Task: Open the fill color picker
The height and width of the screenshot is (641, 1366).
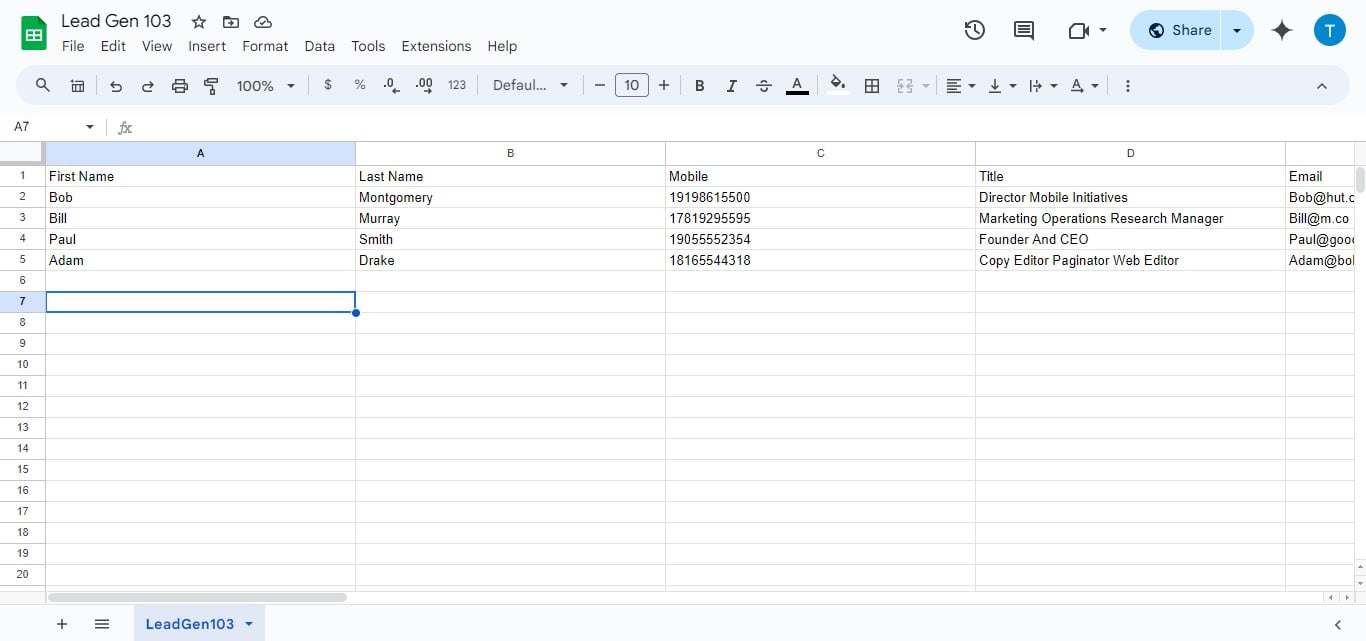Action: pyautogui.click(x=838, y=86)
